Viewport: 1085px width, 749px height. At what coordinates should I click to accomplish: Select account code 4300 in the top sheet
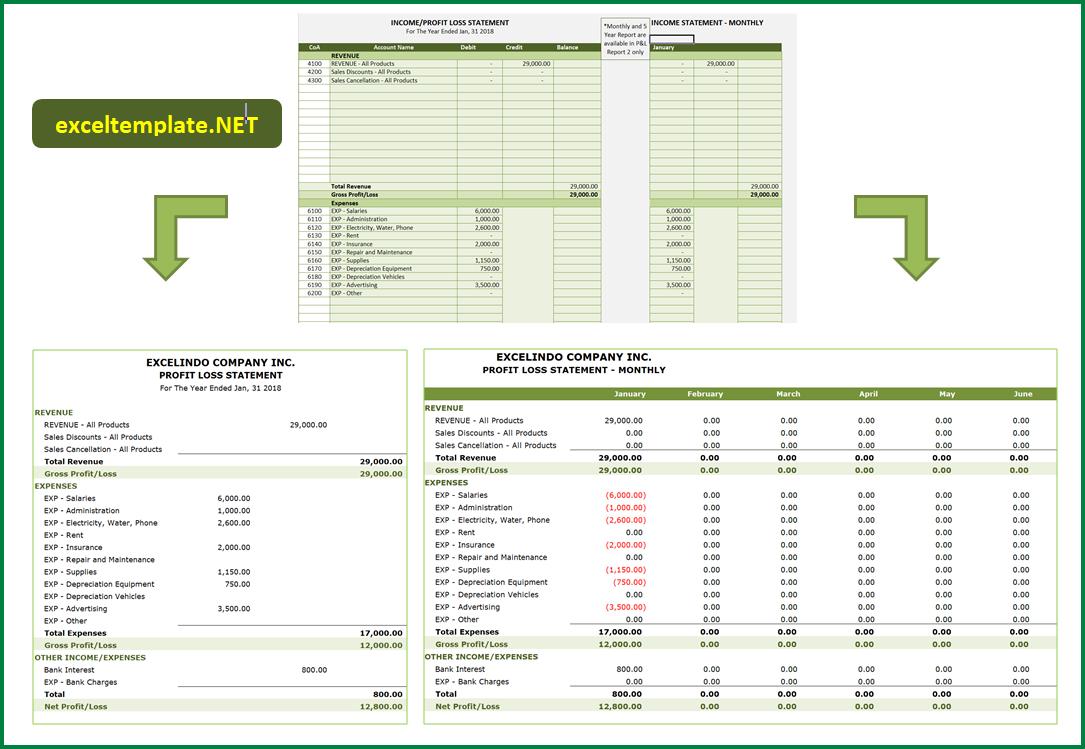(315, 80)
